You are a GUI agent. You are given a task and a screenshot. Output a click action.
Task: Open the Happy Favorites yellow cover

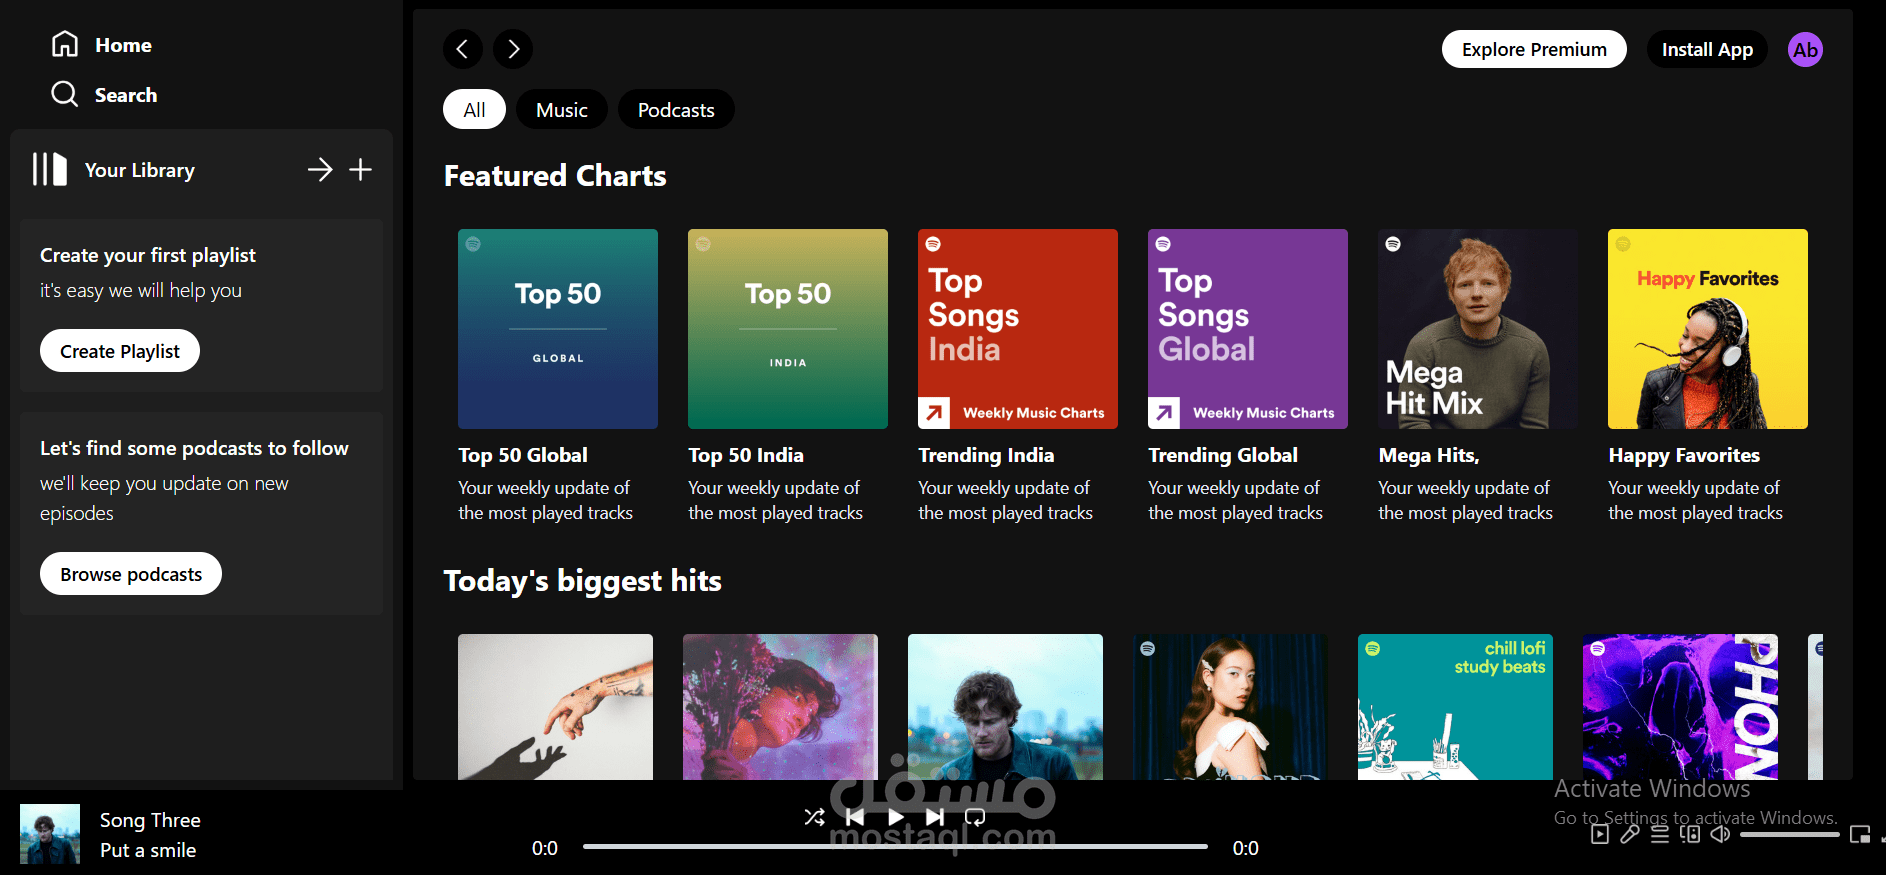point(1708,329)
